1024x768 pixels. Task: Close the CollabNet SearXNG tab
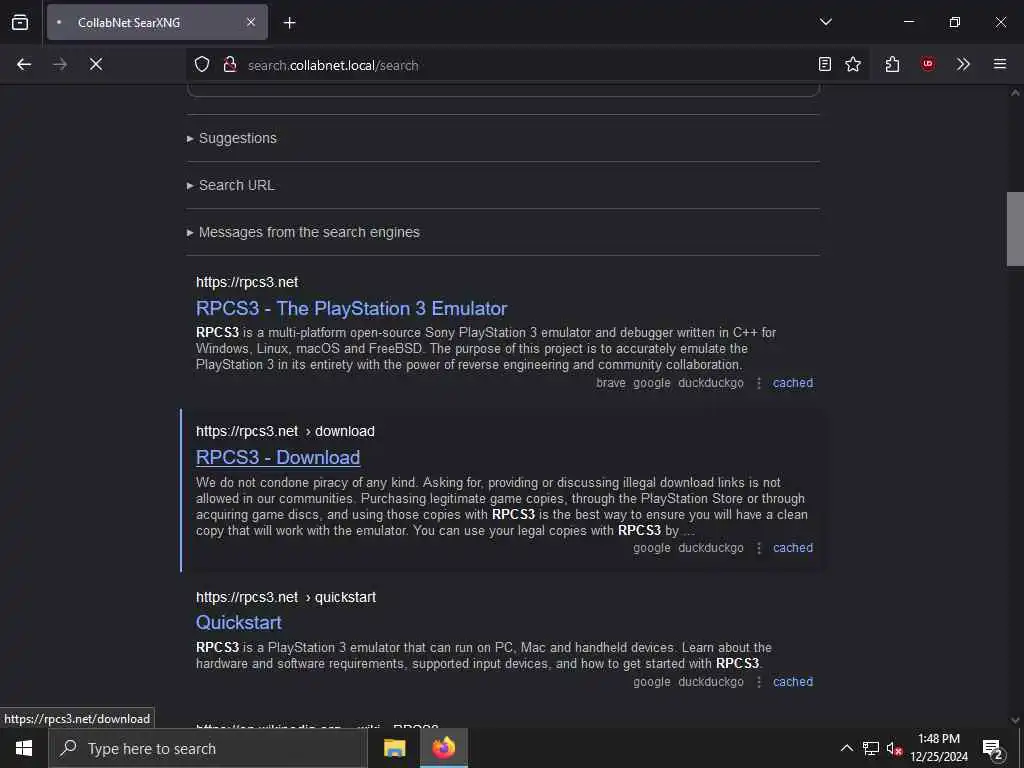pos(251,22)
